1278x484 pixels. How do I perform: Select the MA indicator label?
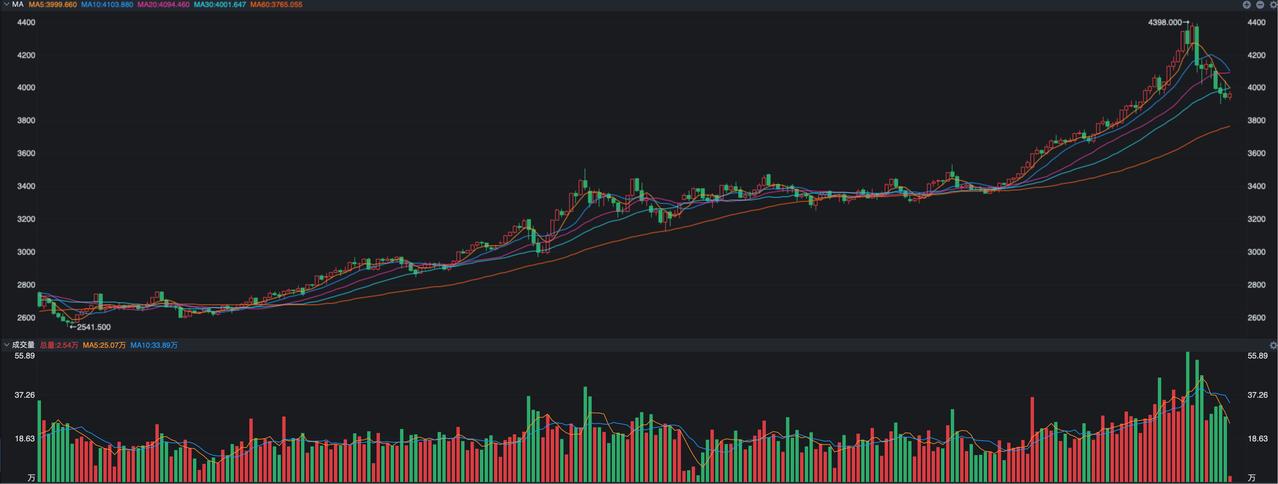18,5
